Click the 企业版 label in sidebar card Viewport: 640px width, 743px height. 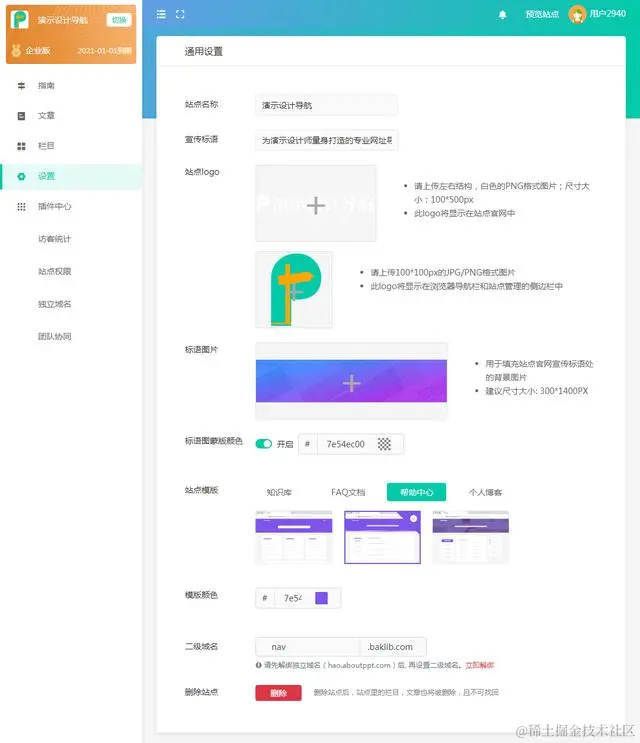[x=38, y=51]
